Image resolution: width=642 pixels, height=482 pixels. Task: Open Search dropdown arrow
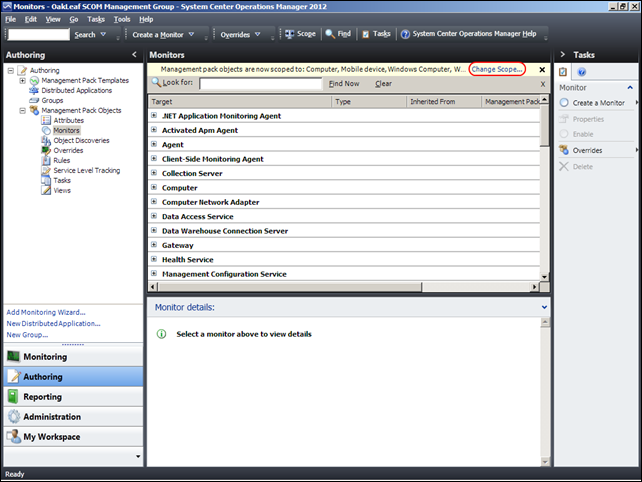click(103, 34)
